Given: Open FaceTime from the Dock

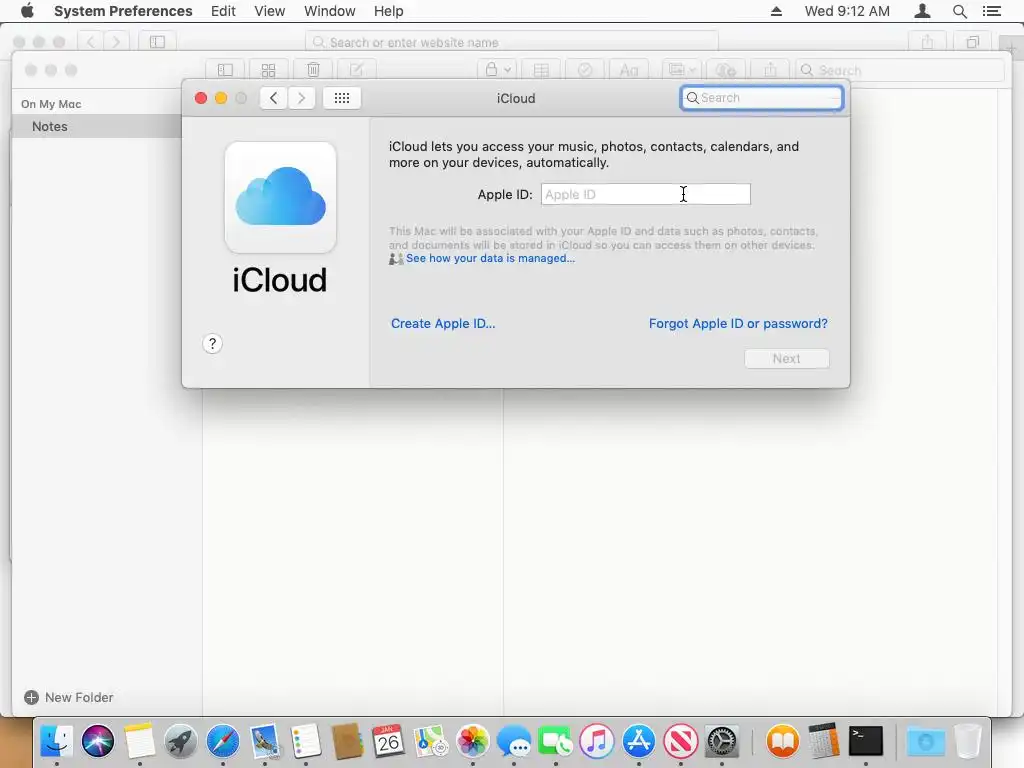Looking at the screenshot, I should tap(555, 741).
